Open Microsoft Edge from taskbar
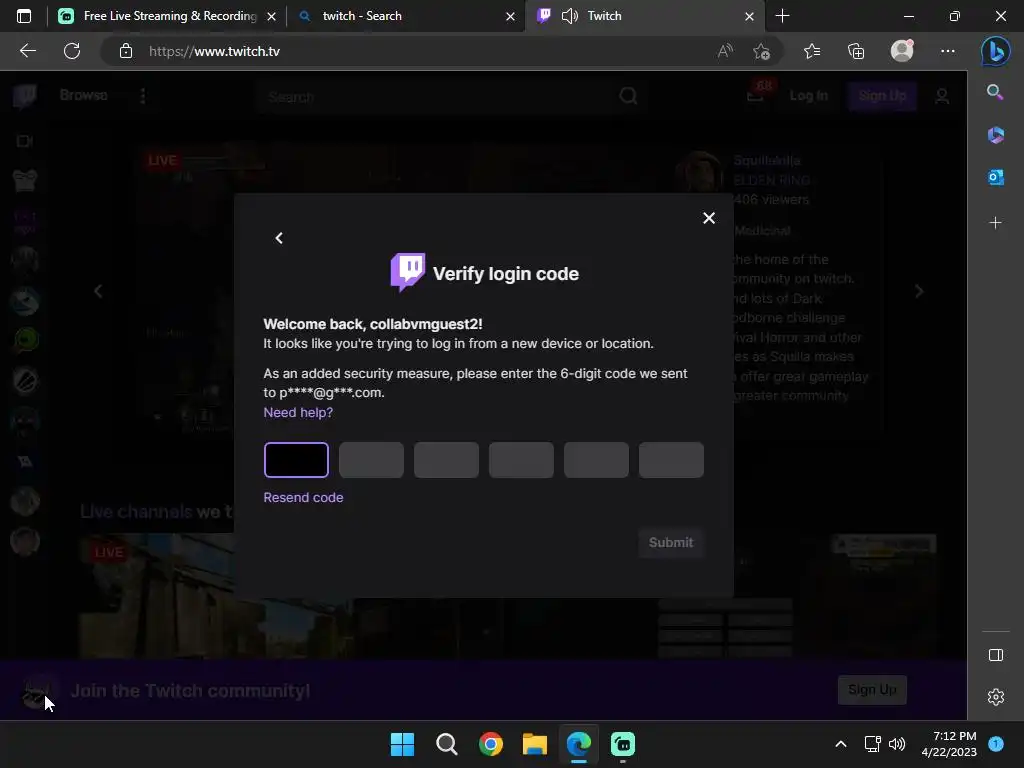The width and height of the screenshot is (1024, 768). tap(579, 744)
